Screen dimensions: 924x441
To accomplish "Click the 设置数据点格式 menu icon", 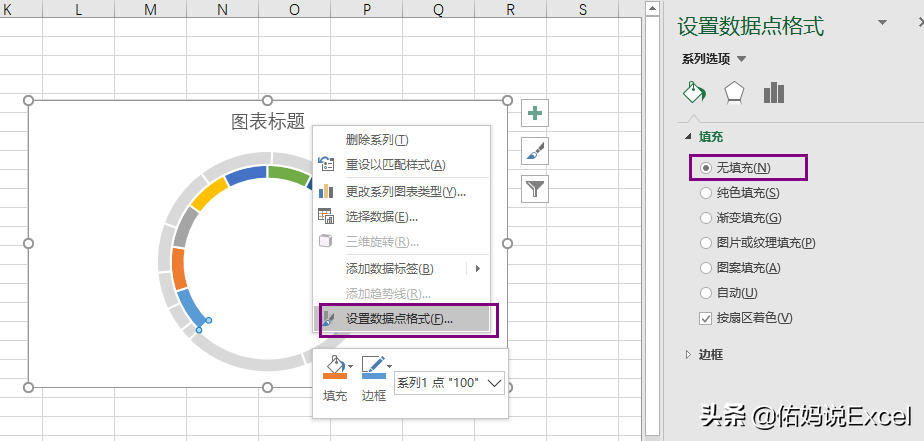I will coord(329,319).
